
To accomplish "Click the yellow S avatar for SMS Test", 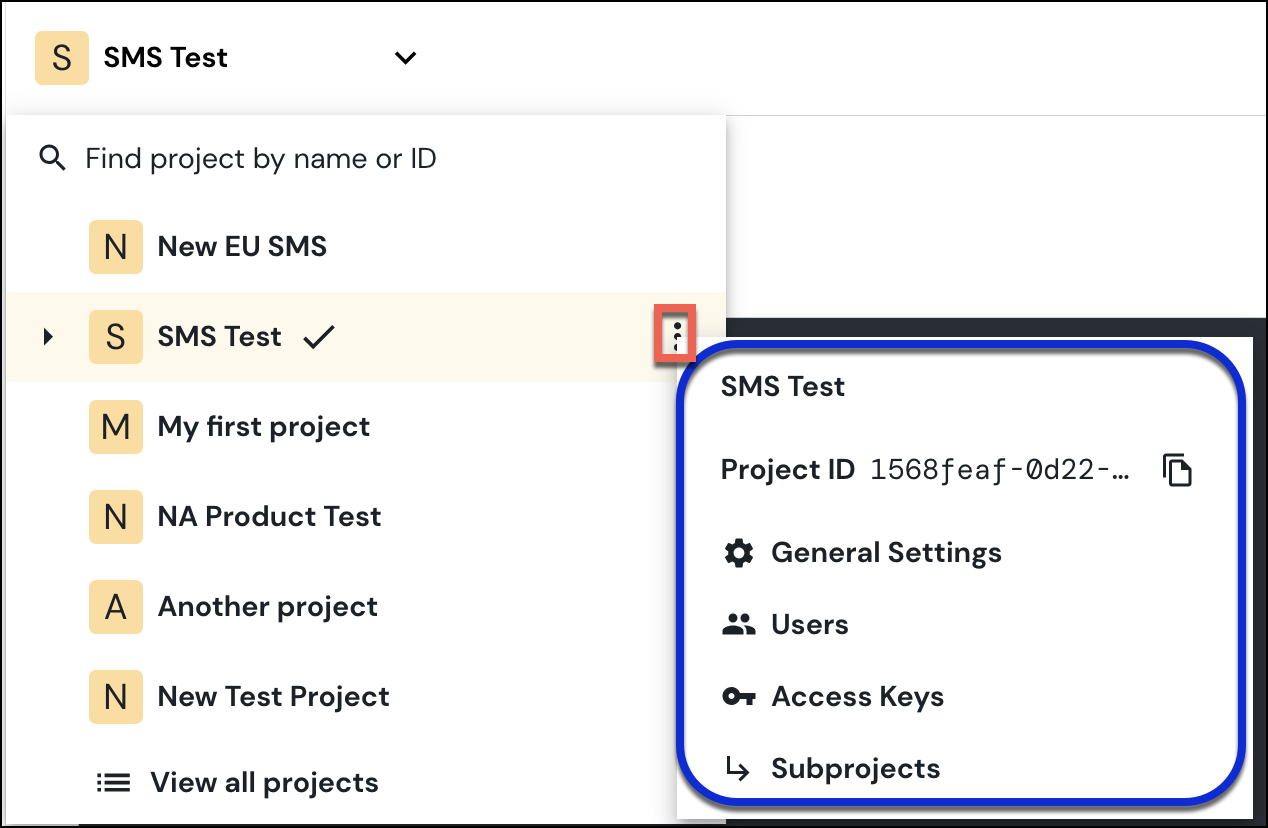I will 115,336.
